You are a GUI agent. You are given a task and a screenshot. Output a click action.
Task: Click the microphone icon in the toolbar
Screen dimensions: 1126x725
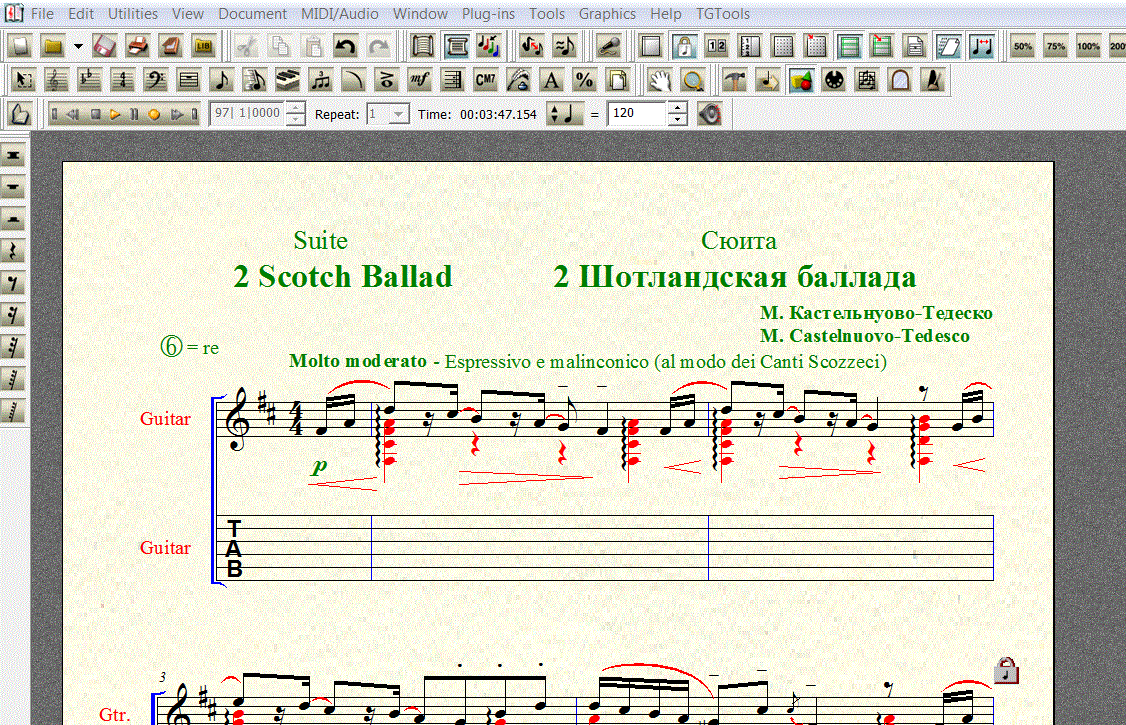click(609, 47)
